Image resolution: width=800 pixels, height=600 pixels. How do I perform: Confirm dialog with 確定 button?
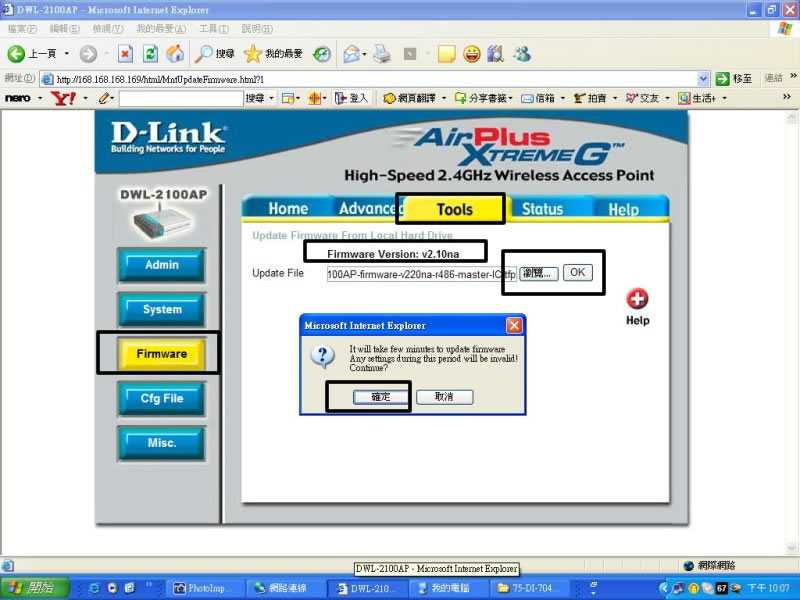click(x=381, y=397)
